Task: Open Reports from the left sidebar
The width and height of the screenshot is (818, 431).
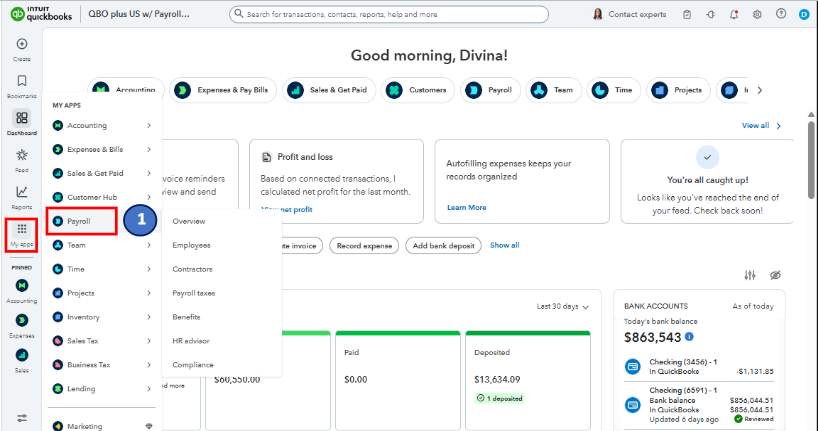Action: pos(22,192)
